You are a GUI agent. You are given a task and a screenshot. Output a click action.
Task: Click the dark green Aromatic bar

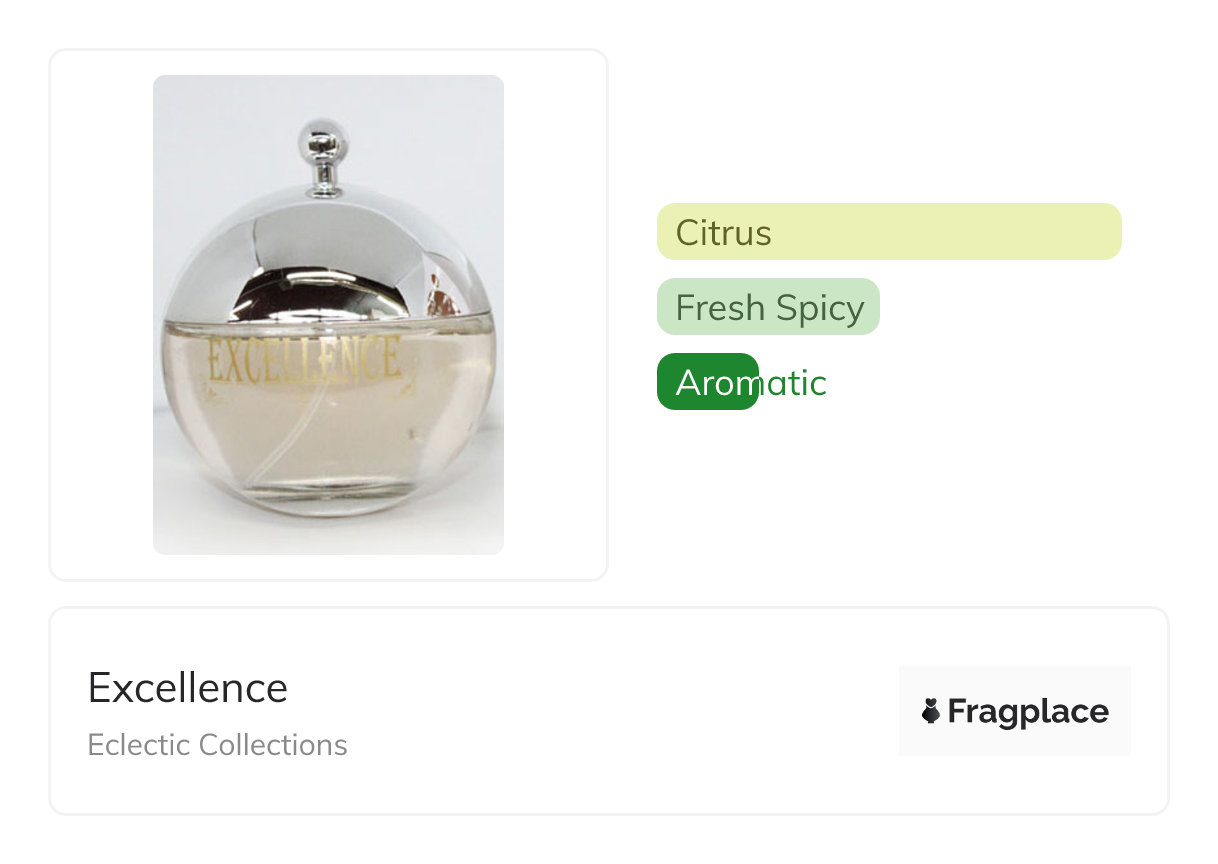click(707, 382)
